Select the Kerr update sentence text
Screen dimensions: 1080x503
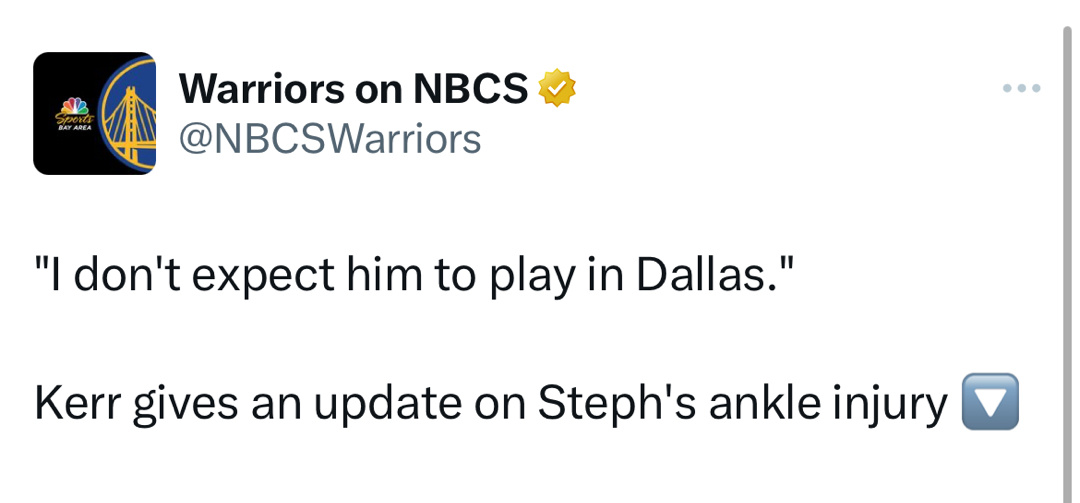(490, 403)
